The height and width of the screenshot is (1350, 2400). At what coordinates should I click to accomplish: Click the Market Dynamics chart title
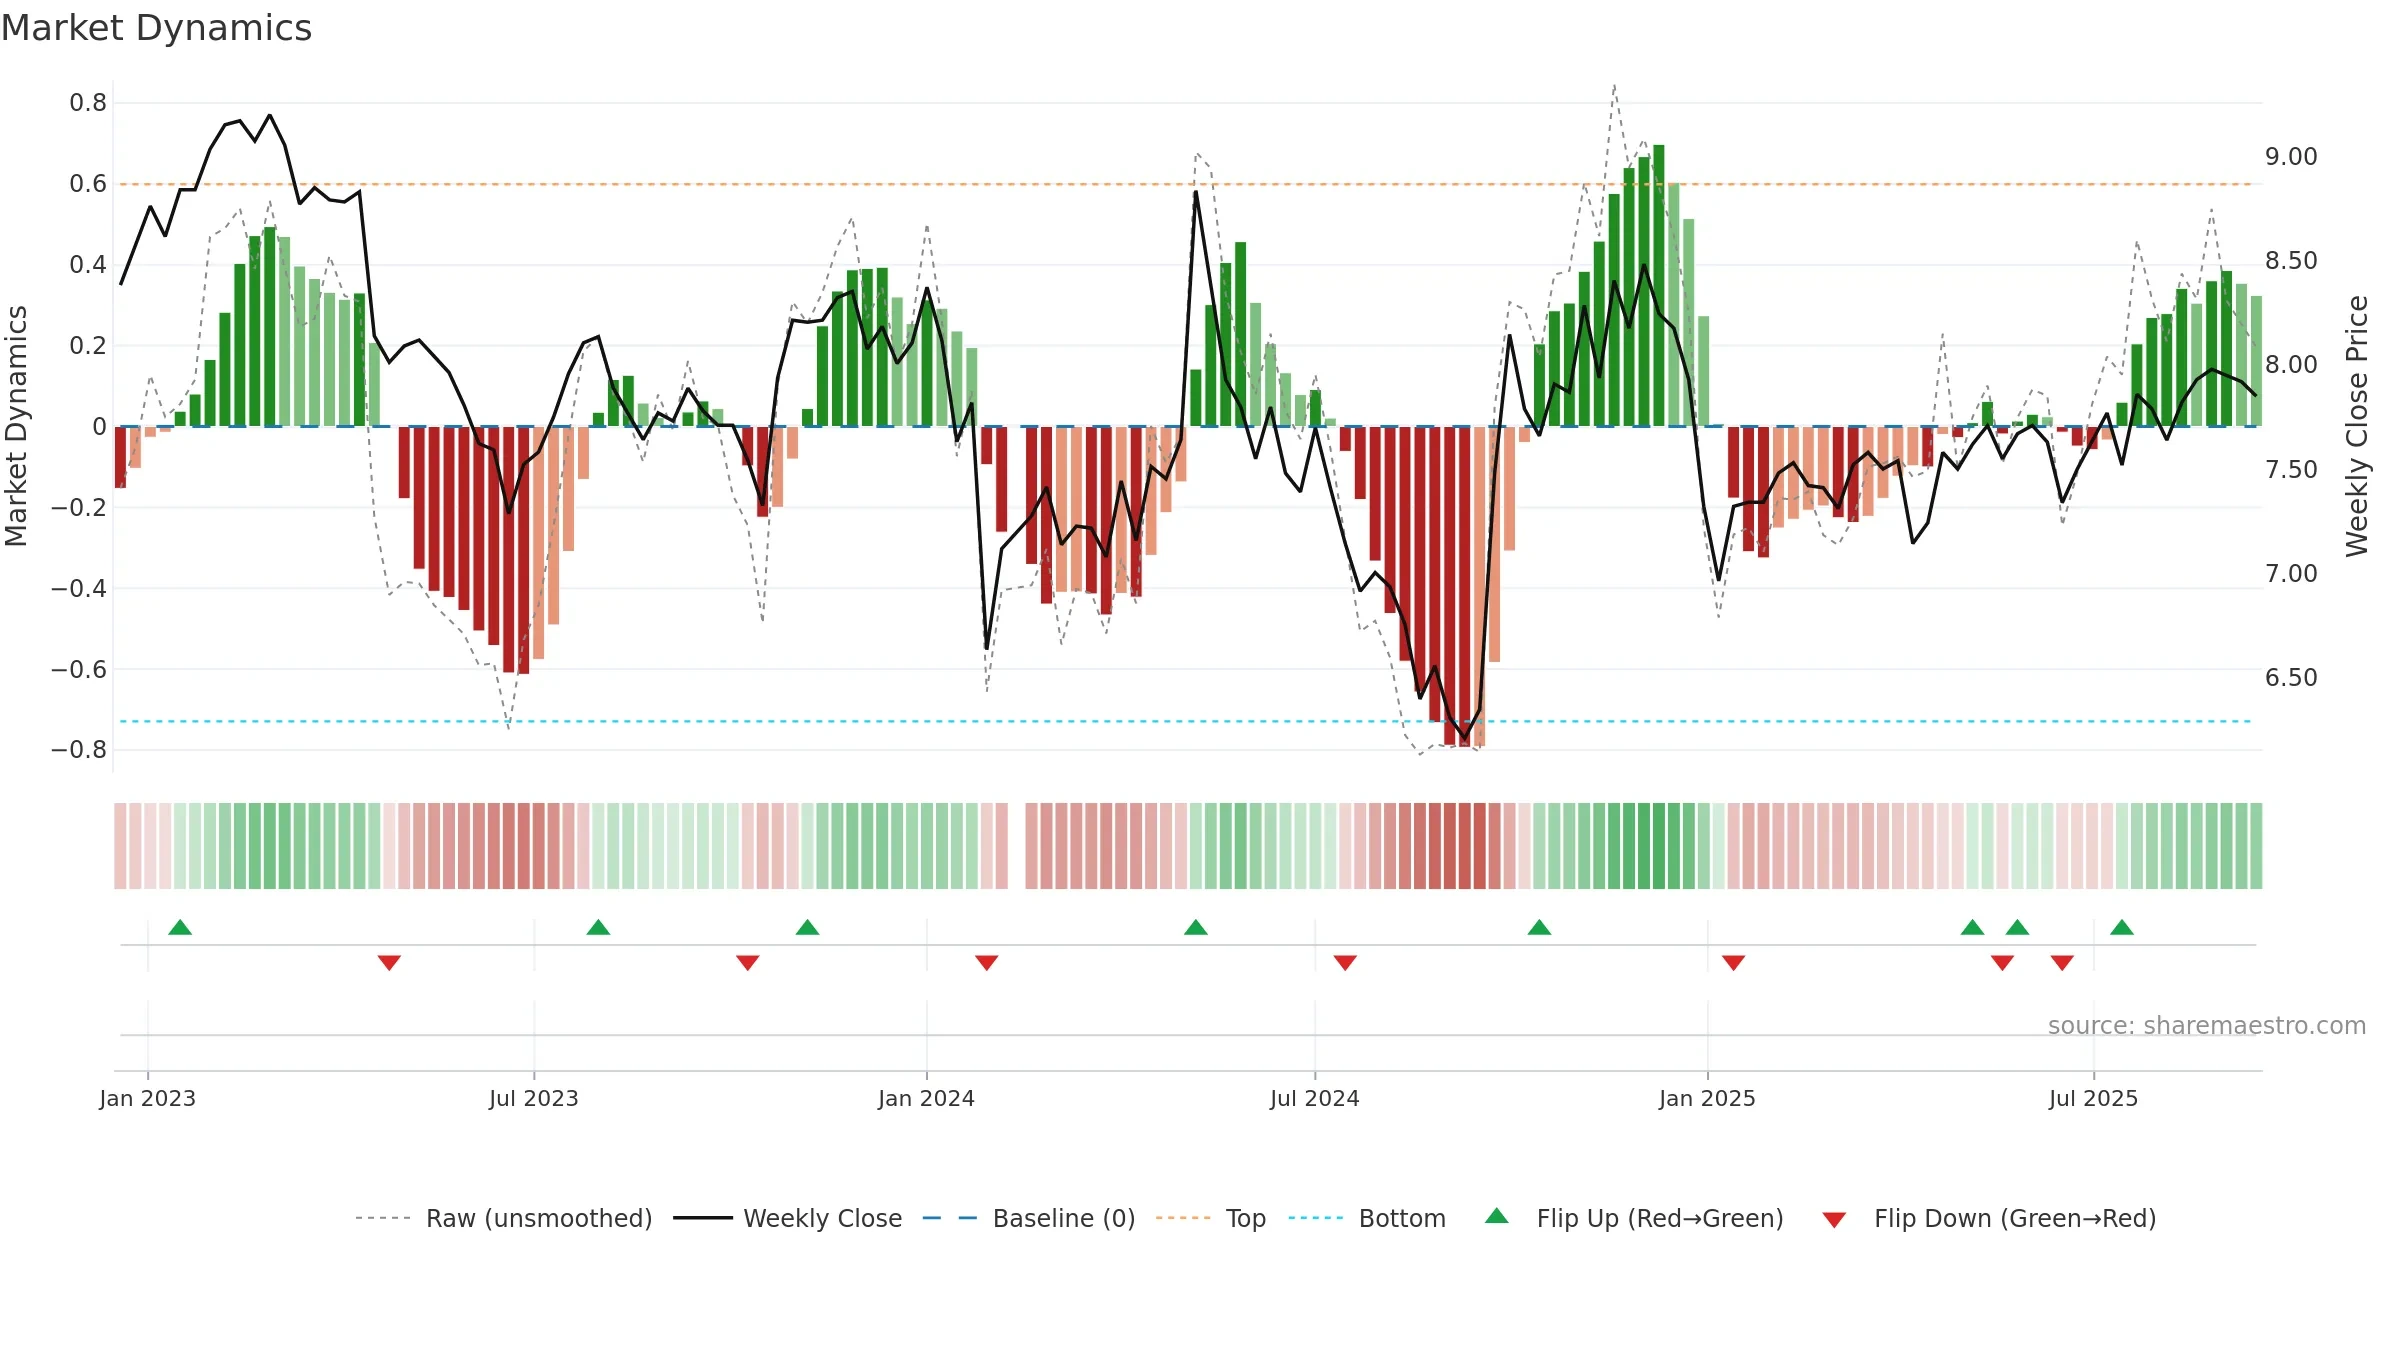pos(156,28)
